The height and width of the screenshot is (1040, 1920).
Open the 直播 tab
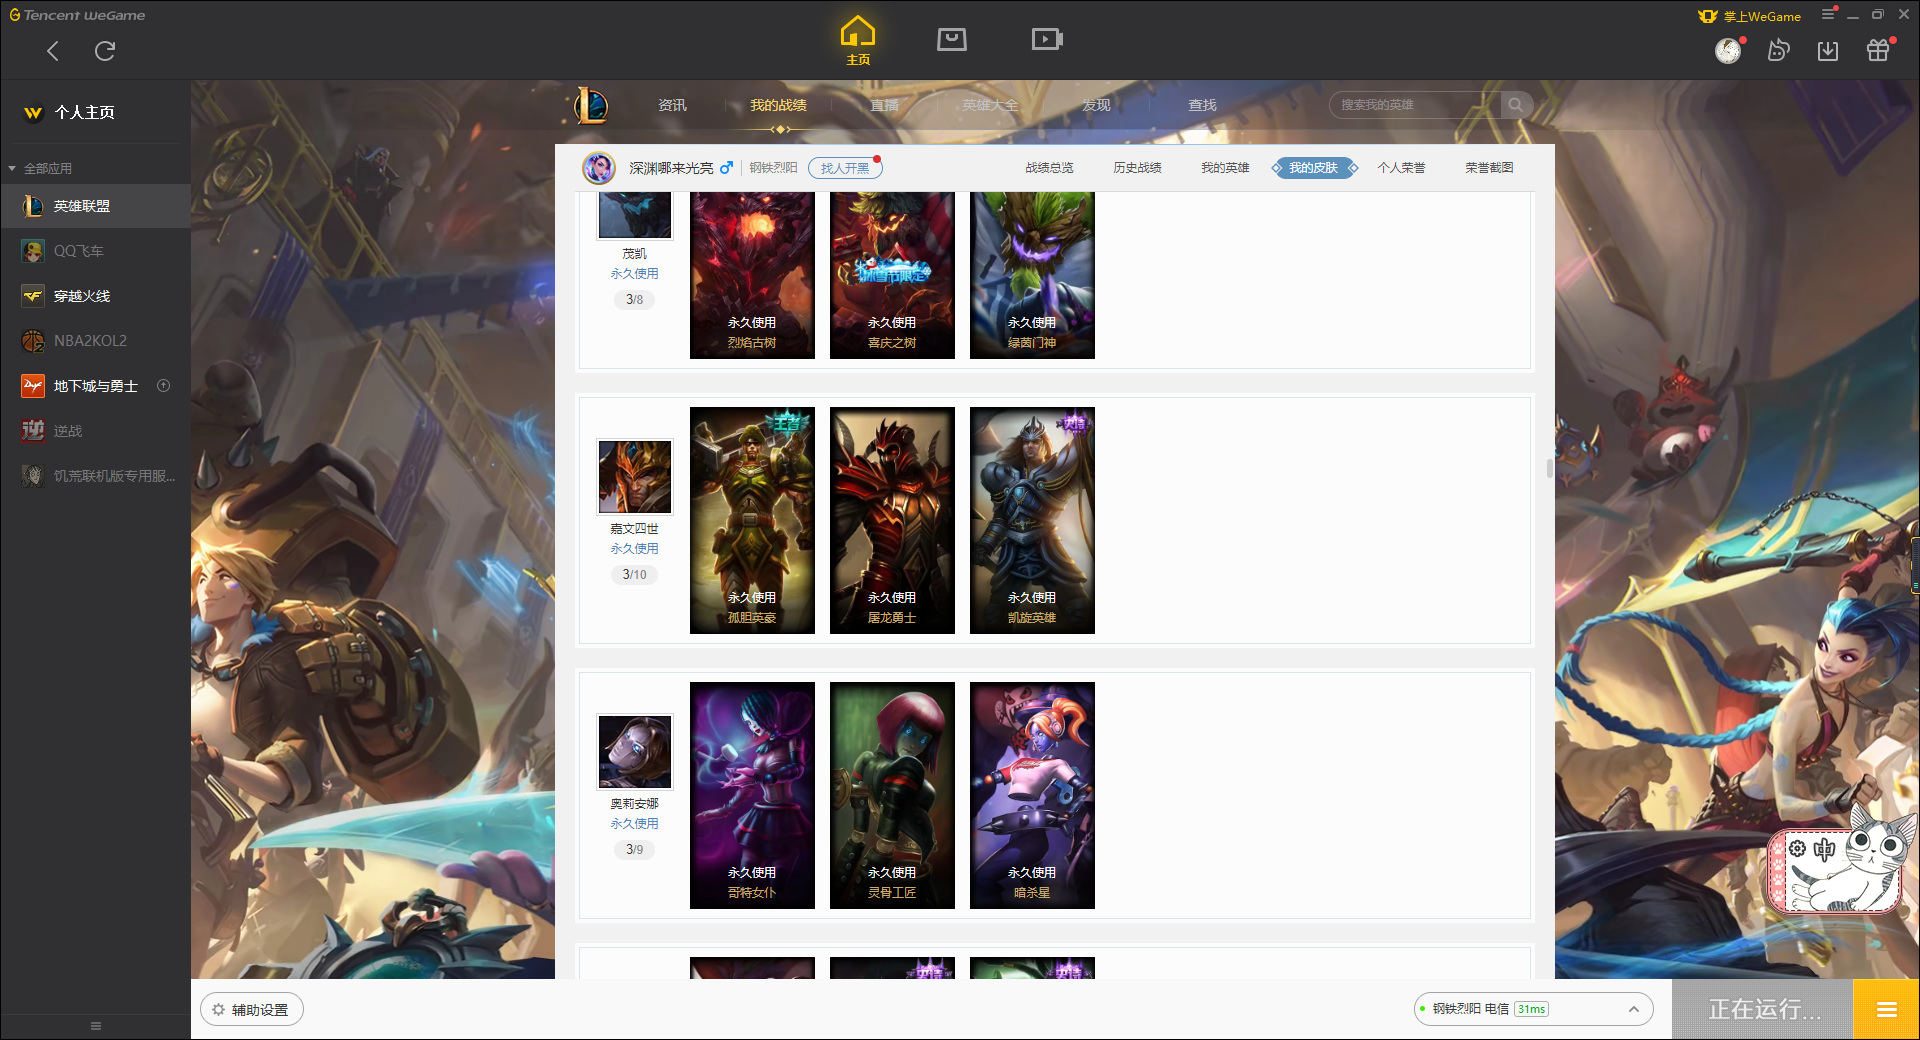click(x=884, y=105)
